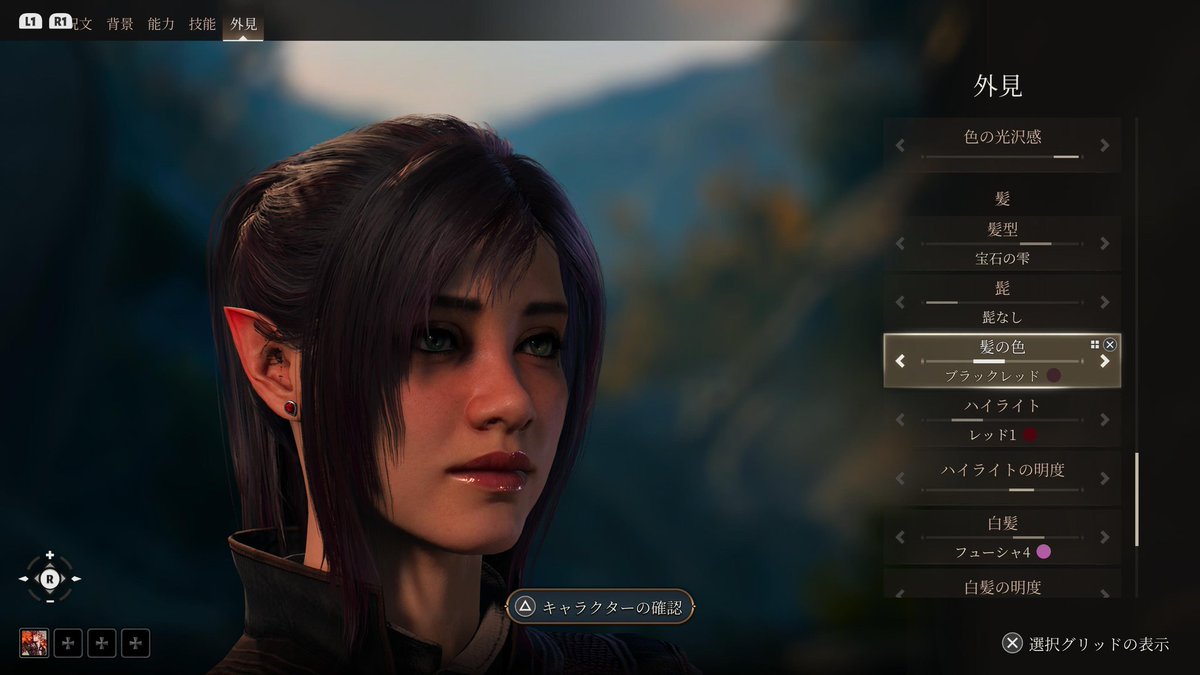
Task: Click 選択グリッドの表示 at bottom right
Action: pyautogui.click(x=1099, y=644)
